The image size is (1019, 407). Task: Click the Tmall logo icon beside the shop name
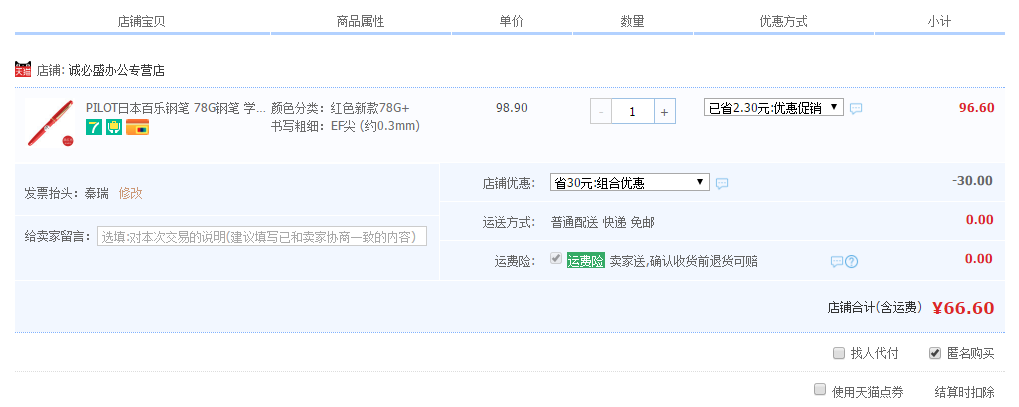(x=23, y=70)
